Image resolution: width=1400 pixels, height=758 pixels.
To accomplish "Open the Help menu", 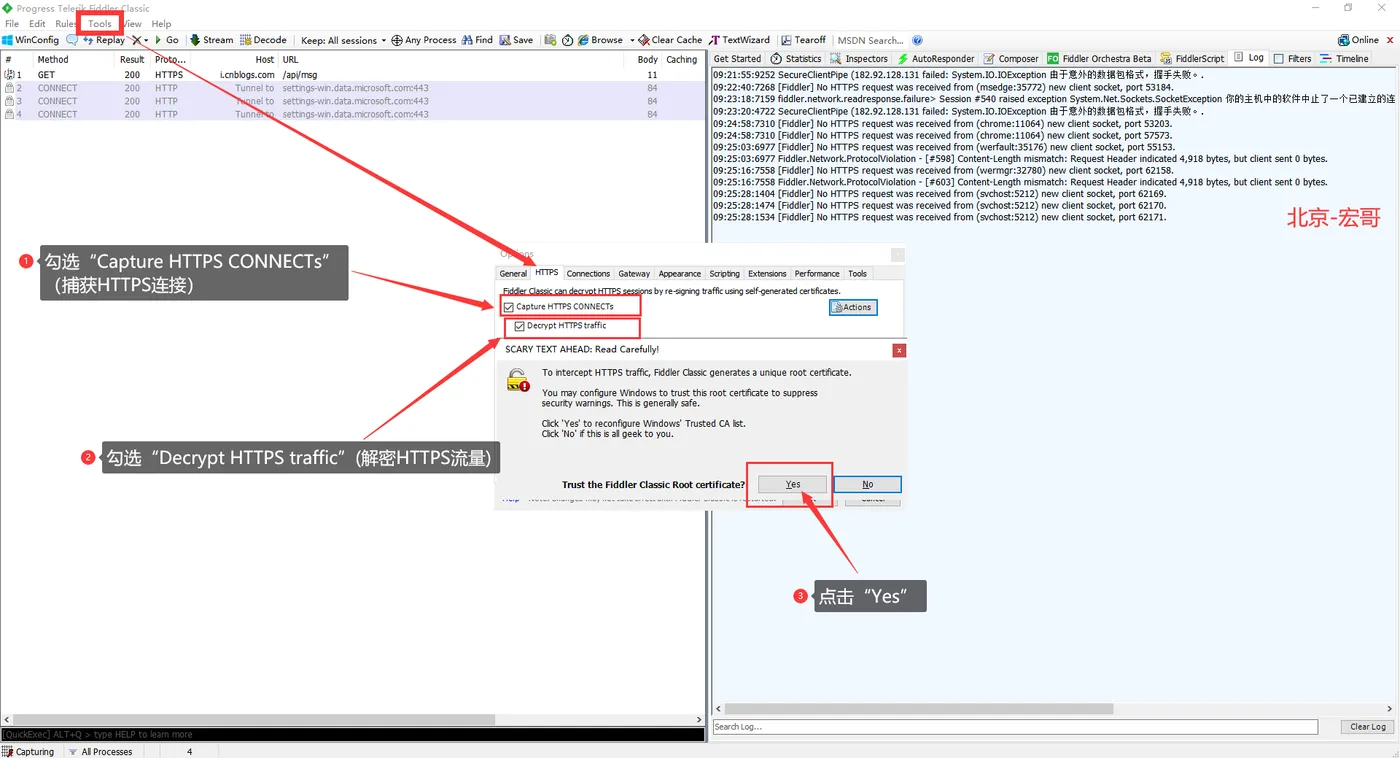I will point(161,23).
